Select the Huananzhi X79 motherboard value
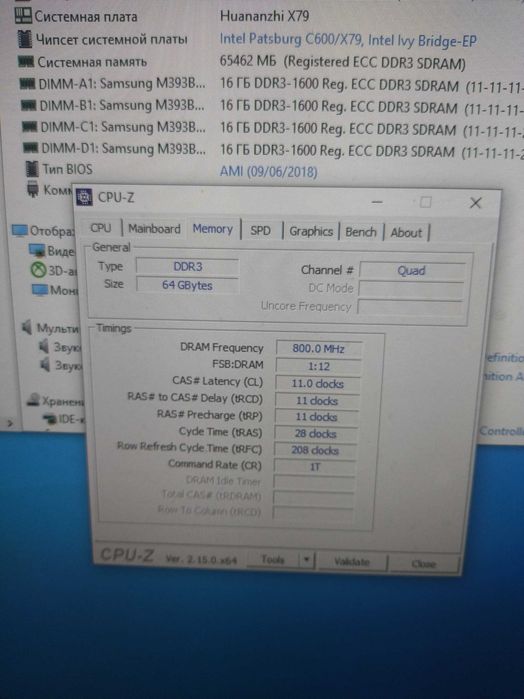 [x=264, y=16]
